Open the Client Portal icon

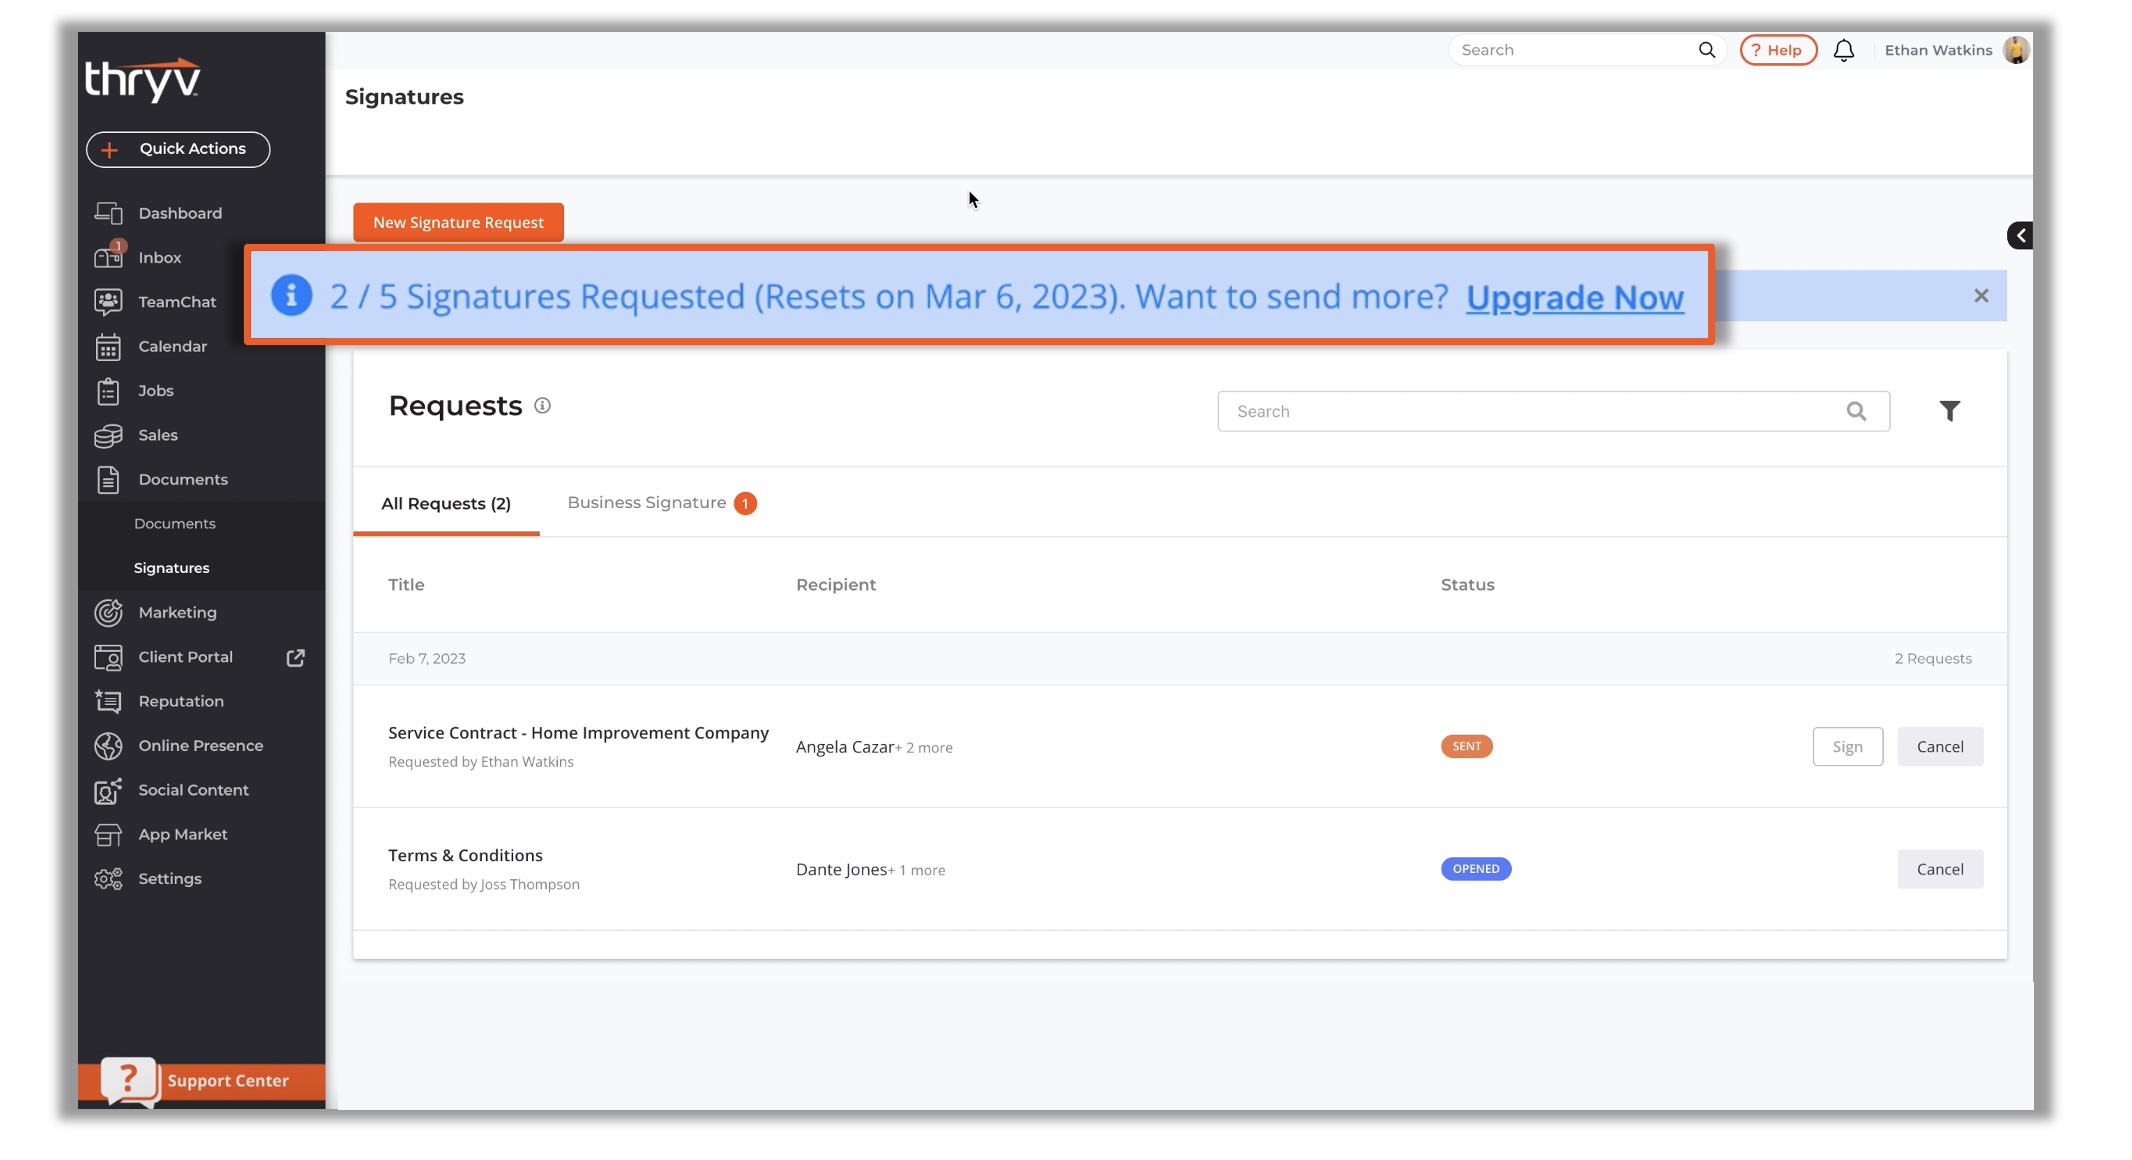pyautogui.click(x=108, y=657)
